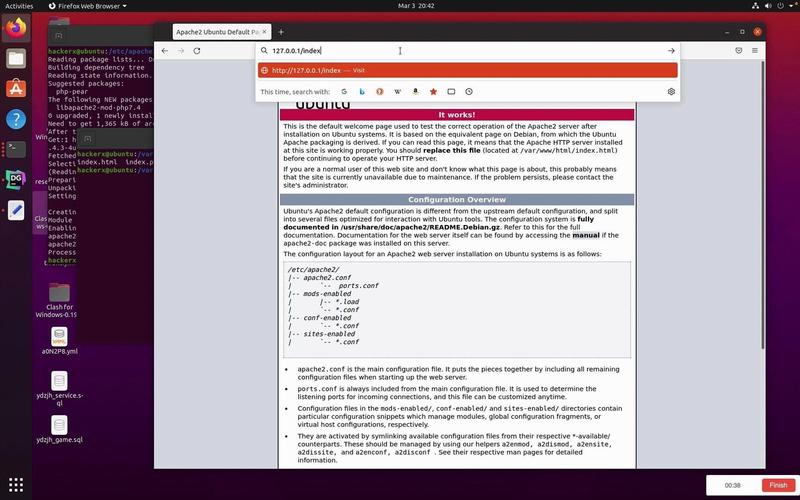Search this time with Amazon
The width and height of the screenshot is (800, 500).
415,92
